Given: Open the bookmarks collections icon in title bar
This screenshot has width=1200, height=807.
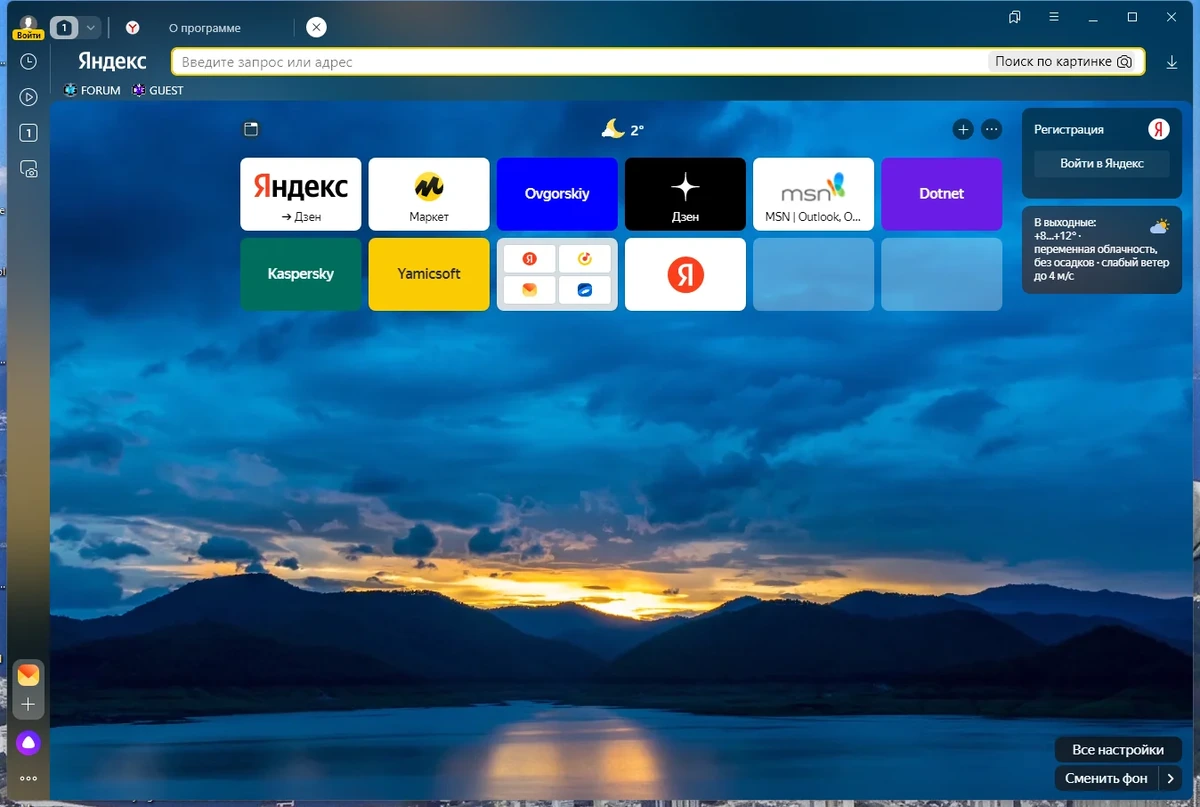Looking at the screenshot, I should 1015,17.
